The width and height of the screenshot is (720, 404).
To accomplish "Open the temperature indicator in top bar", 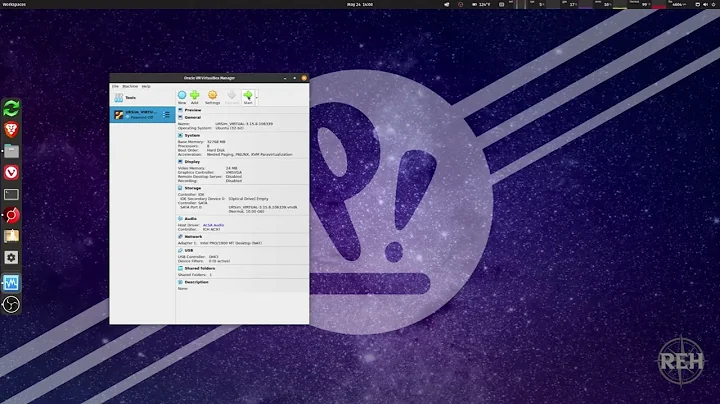I will [x=481, y=5].
